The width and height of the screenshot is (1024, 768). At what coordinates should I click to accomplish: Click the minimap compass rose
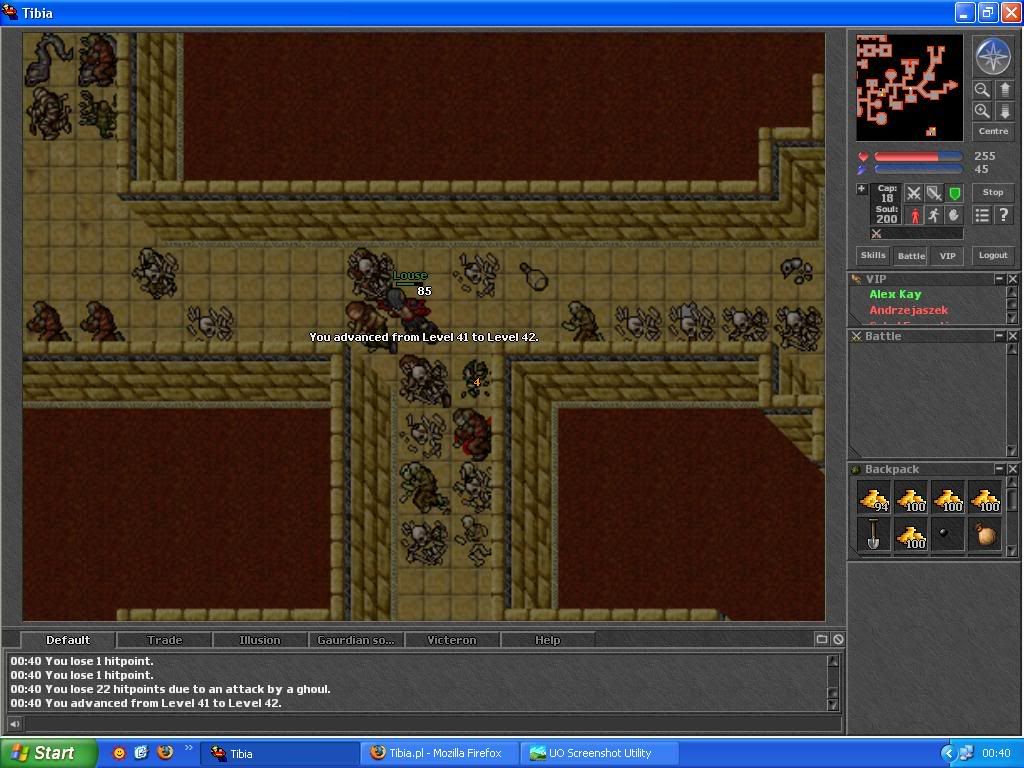[993, 56]
